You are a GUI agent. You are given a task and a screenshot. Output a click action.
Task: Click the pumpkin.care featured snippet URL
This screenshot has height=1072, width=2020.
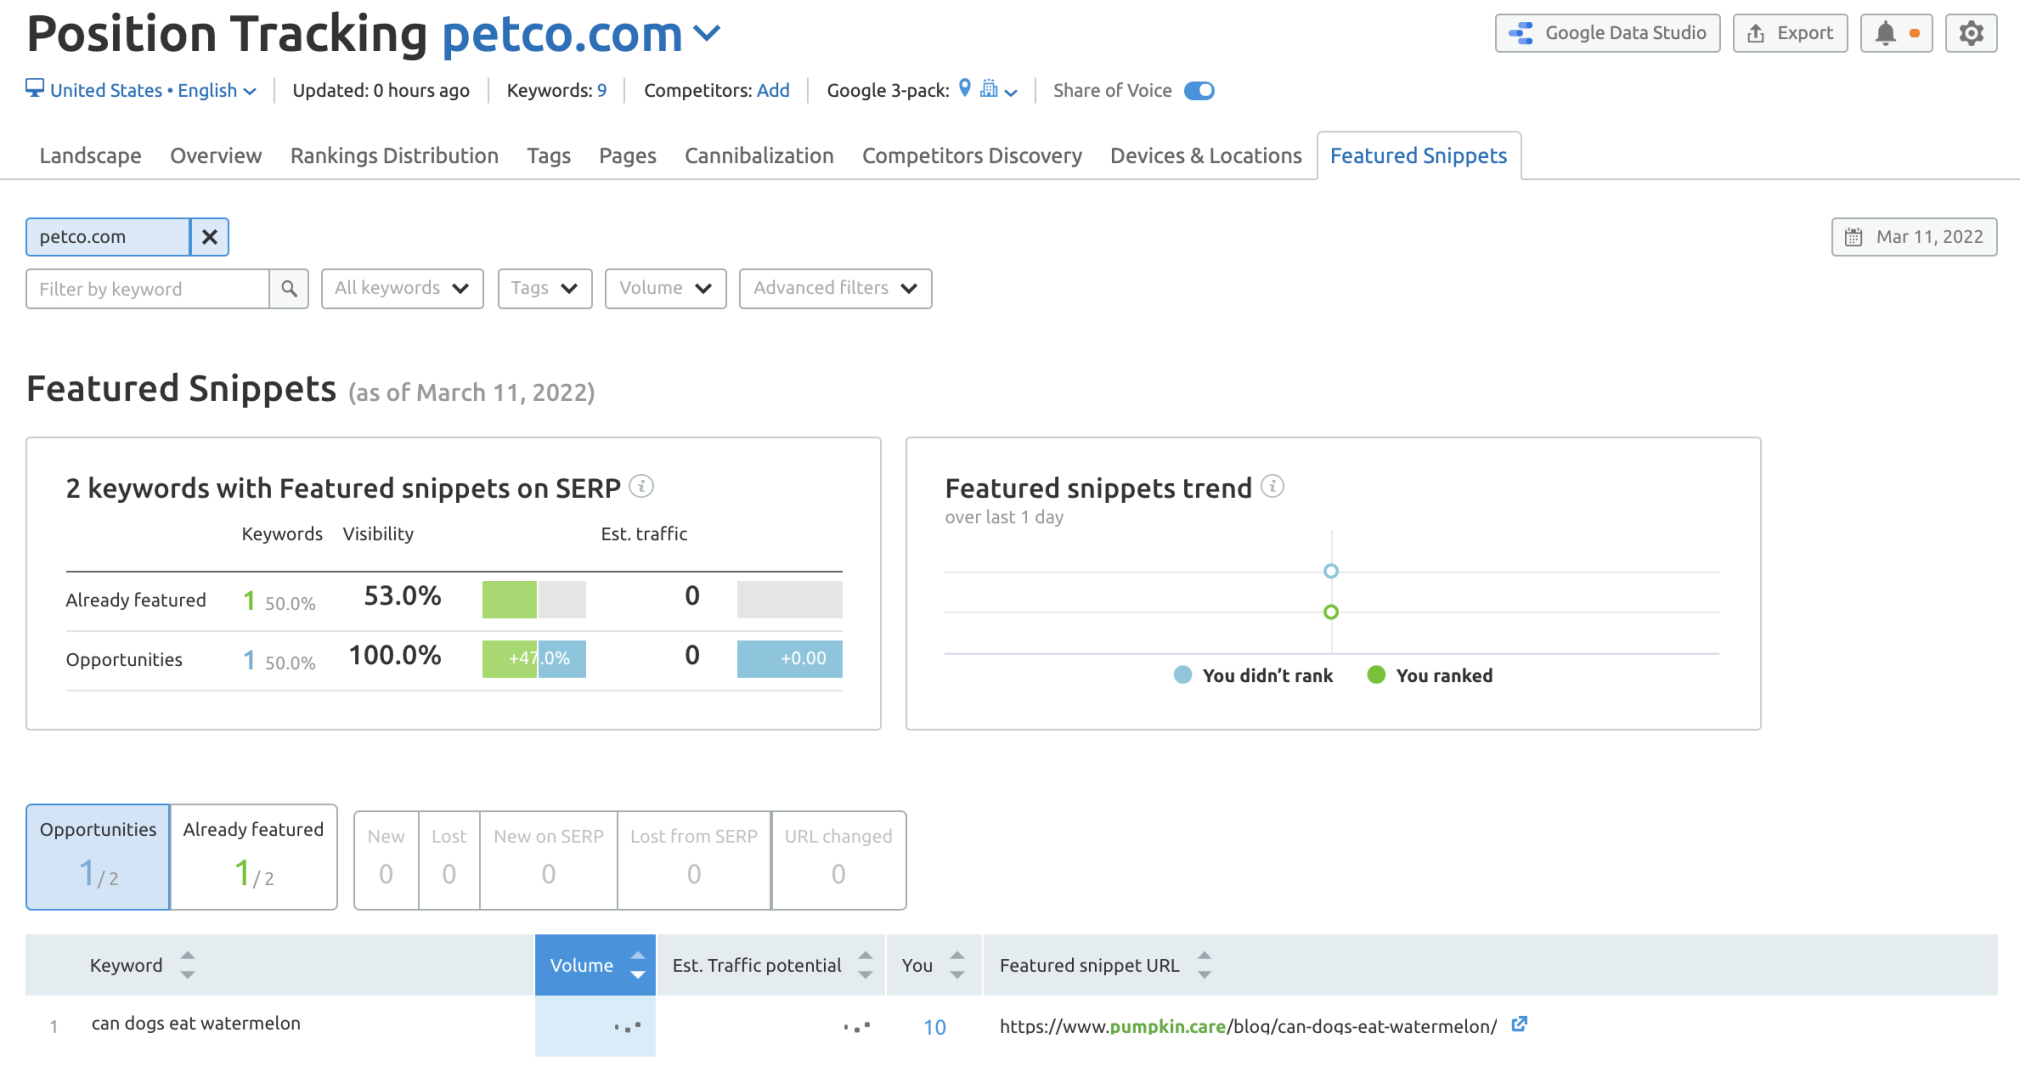[1248, 1026]
